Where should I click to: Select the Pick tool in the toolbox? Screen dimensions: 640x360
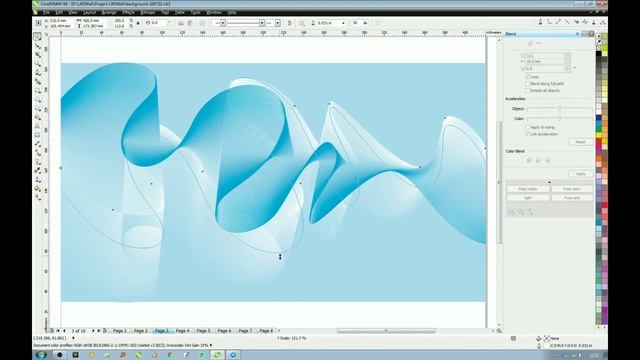pos(38,37)
